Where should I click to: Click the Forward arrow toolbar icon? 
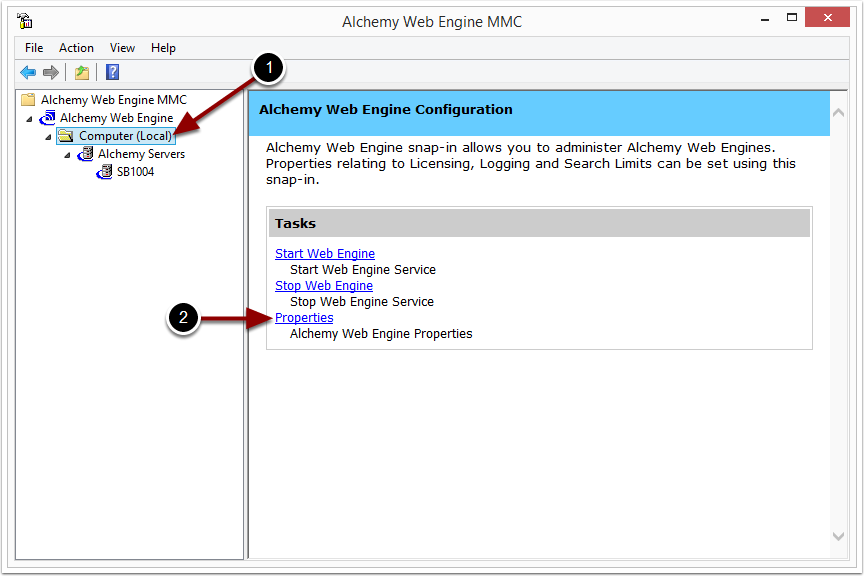tap(51, 72)
